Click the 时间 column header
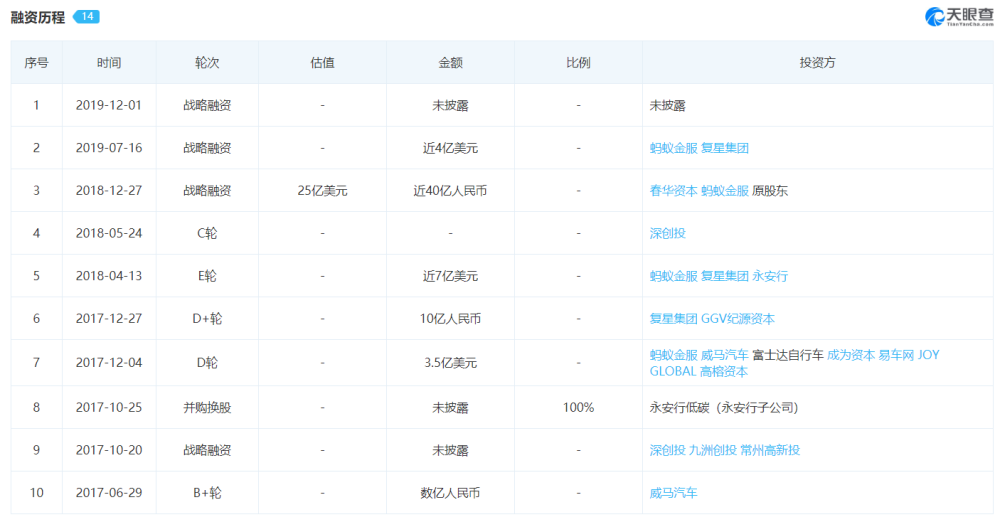This screenshot has height=522, width=1000. coord(109,63)
